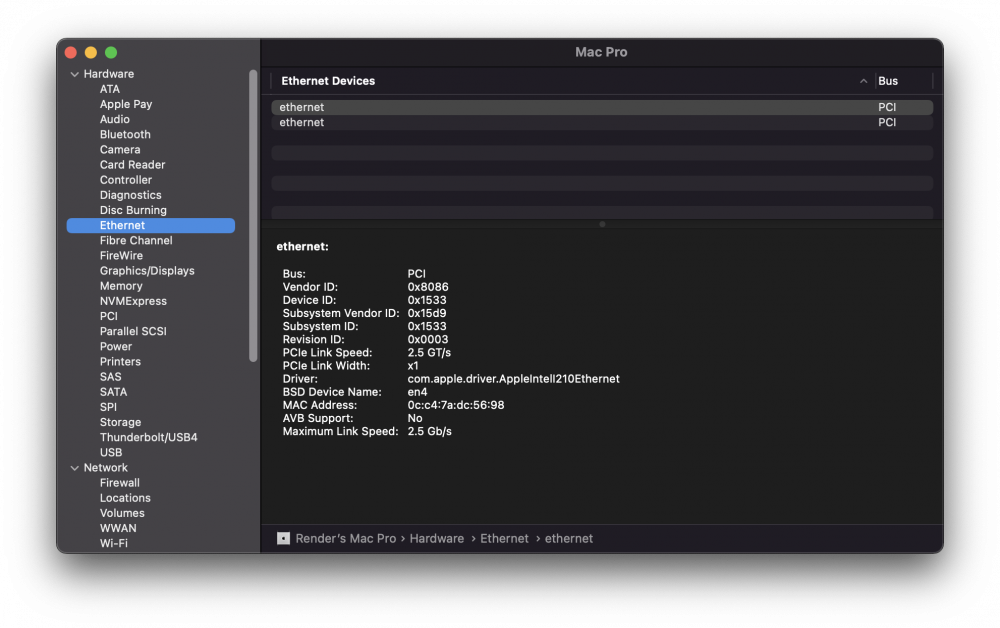Select the highlighted Ethernet sidebar item
This screenshot has height=628, width=1000.
(x=151, y=225)
